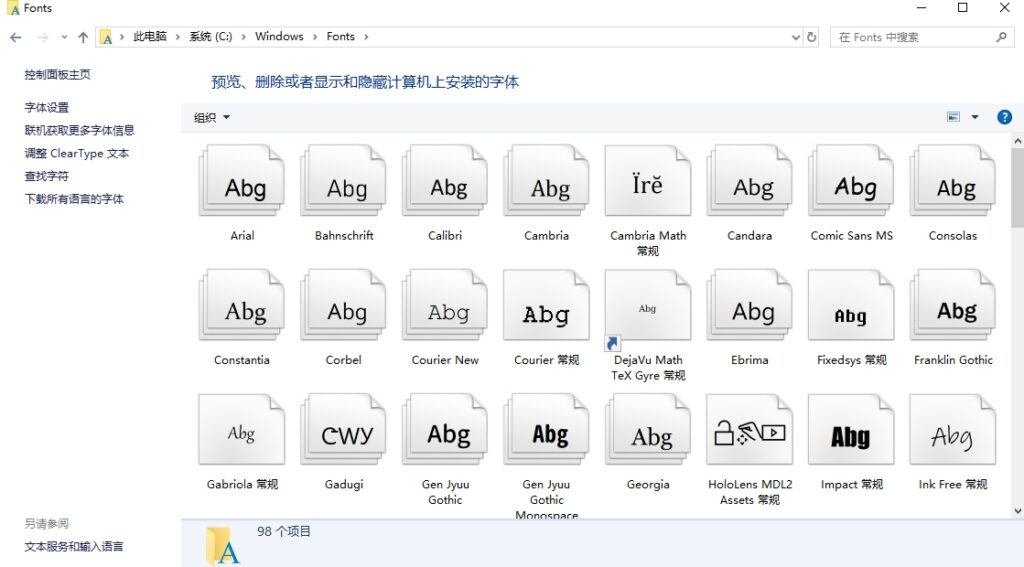Select the DejaVu Math TeX Gyre font icon

[x=648, y=305]
